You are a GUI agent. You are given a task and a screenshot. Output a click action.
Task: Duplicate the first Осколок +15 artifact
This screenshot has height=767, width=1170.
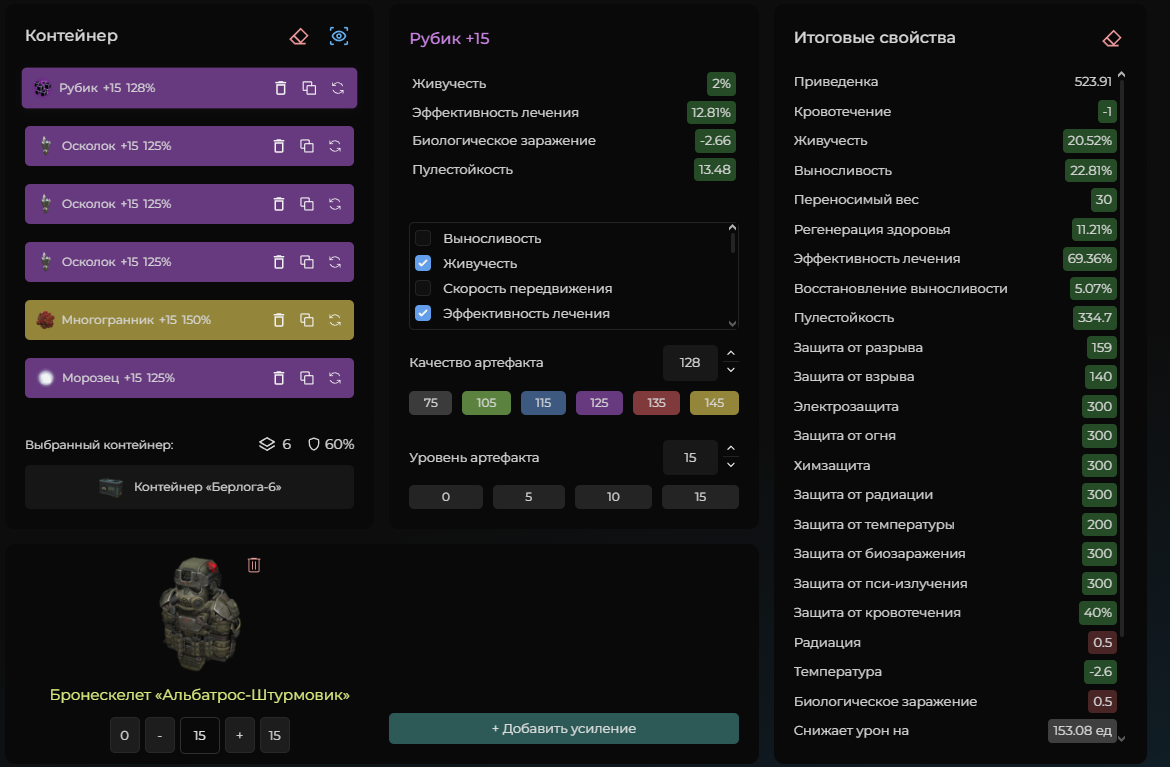pyautogui.click(x=307, y=146)
